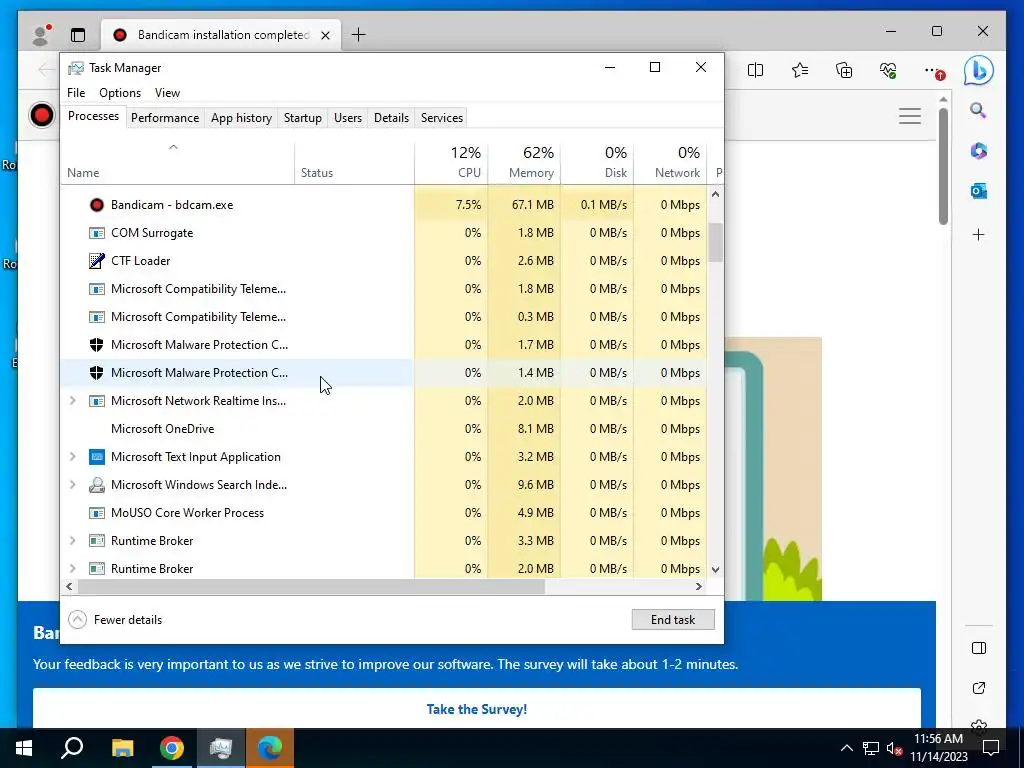Click the Microsoft Network Realtime Inspection icon
Image resolution: width=1024 pixels, height=768 pixels.
(x=97, y=401)
